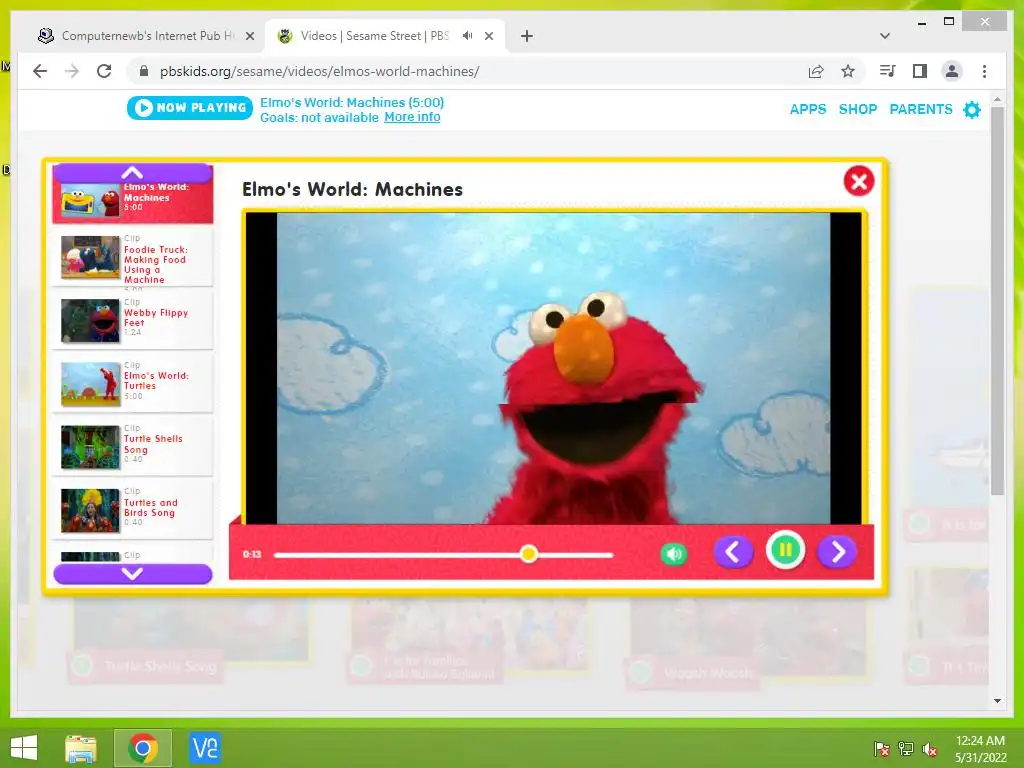Share this page icon
The width and height of the screenshot is (1024, 768).
pos(816,71)
